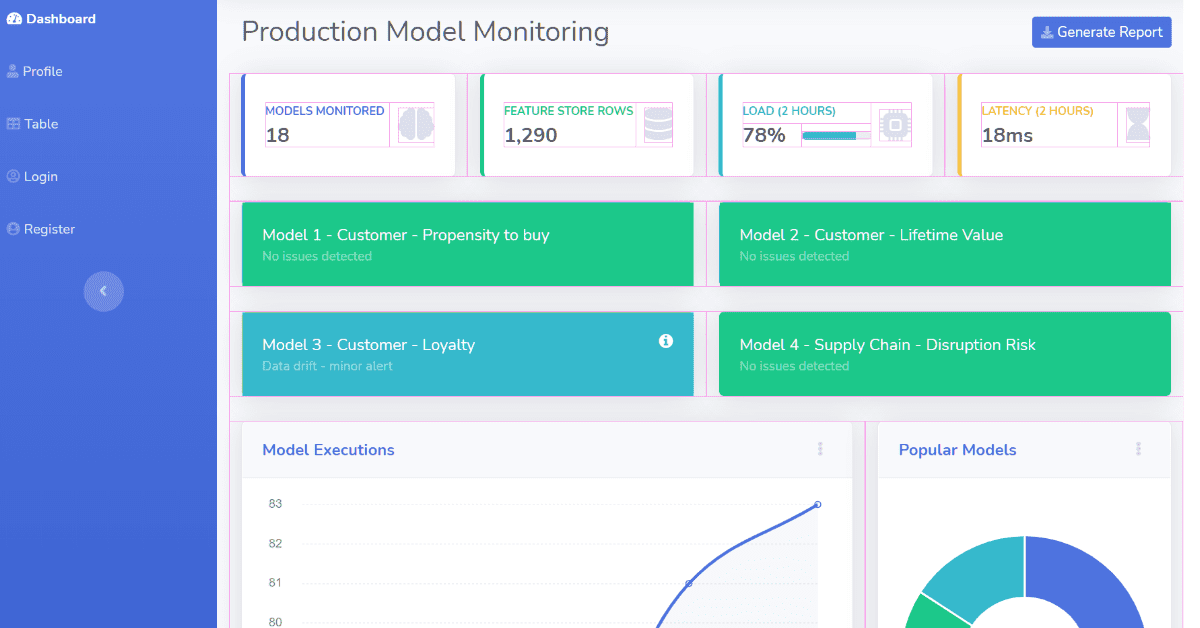This screenshot has width=1200, height=628.
Task: Click the info icon on Model 3 card
Action: [x=666, y=341]
